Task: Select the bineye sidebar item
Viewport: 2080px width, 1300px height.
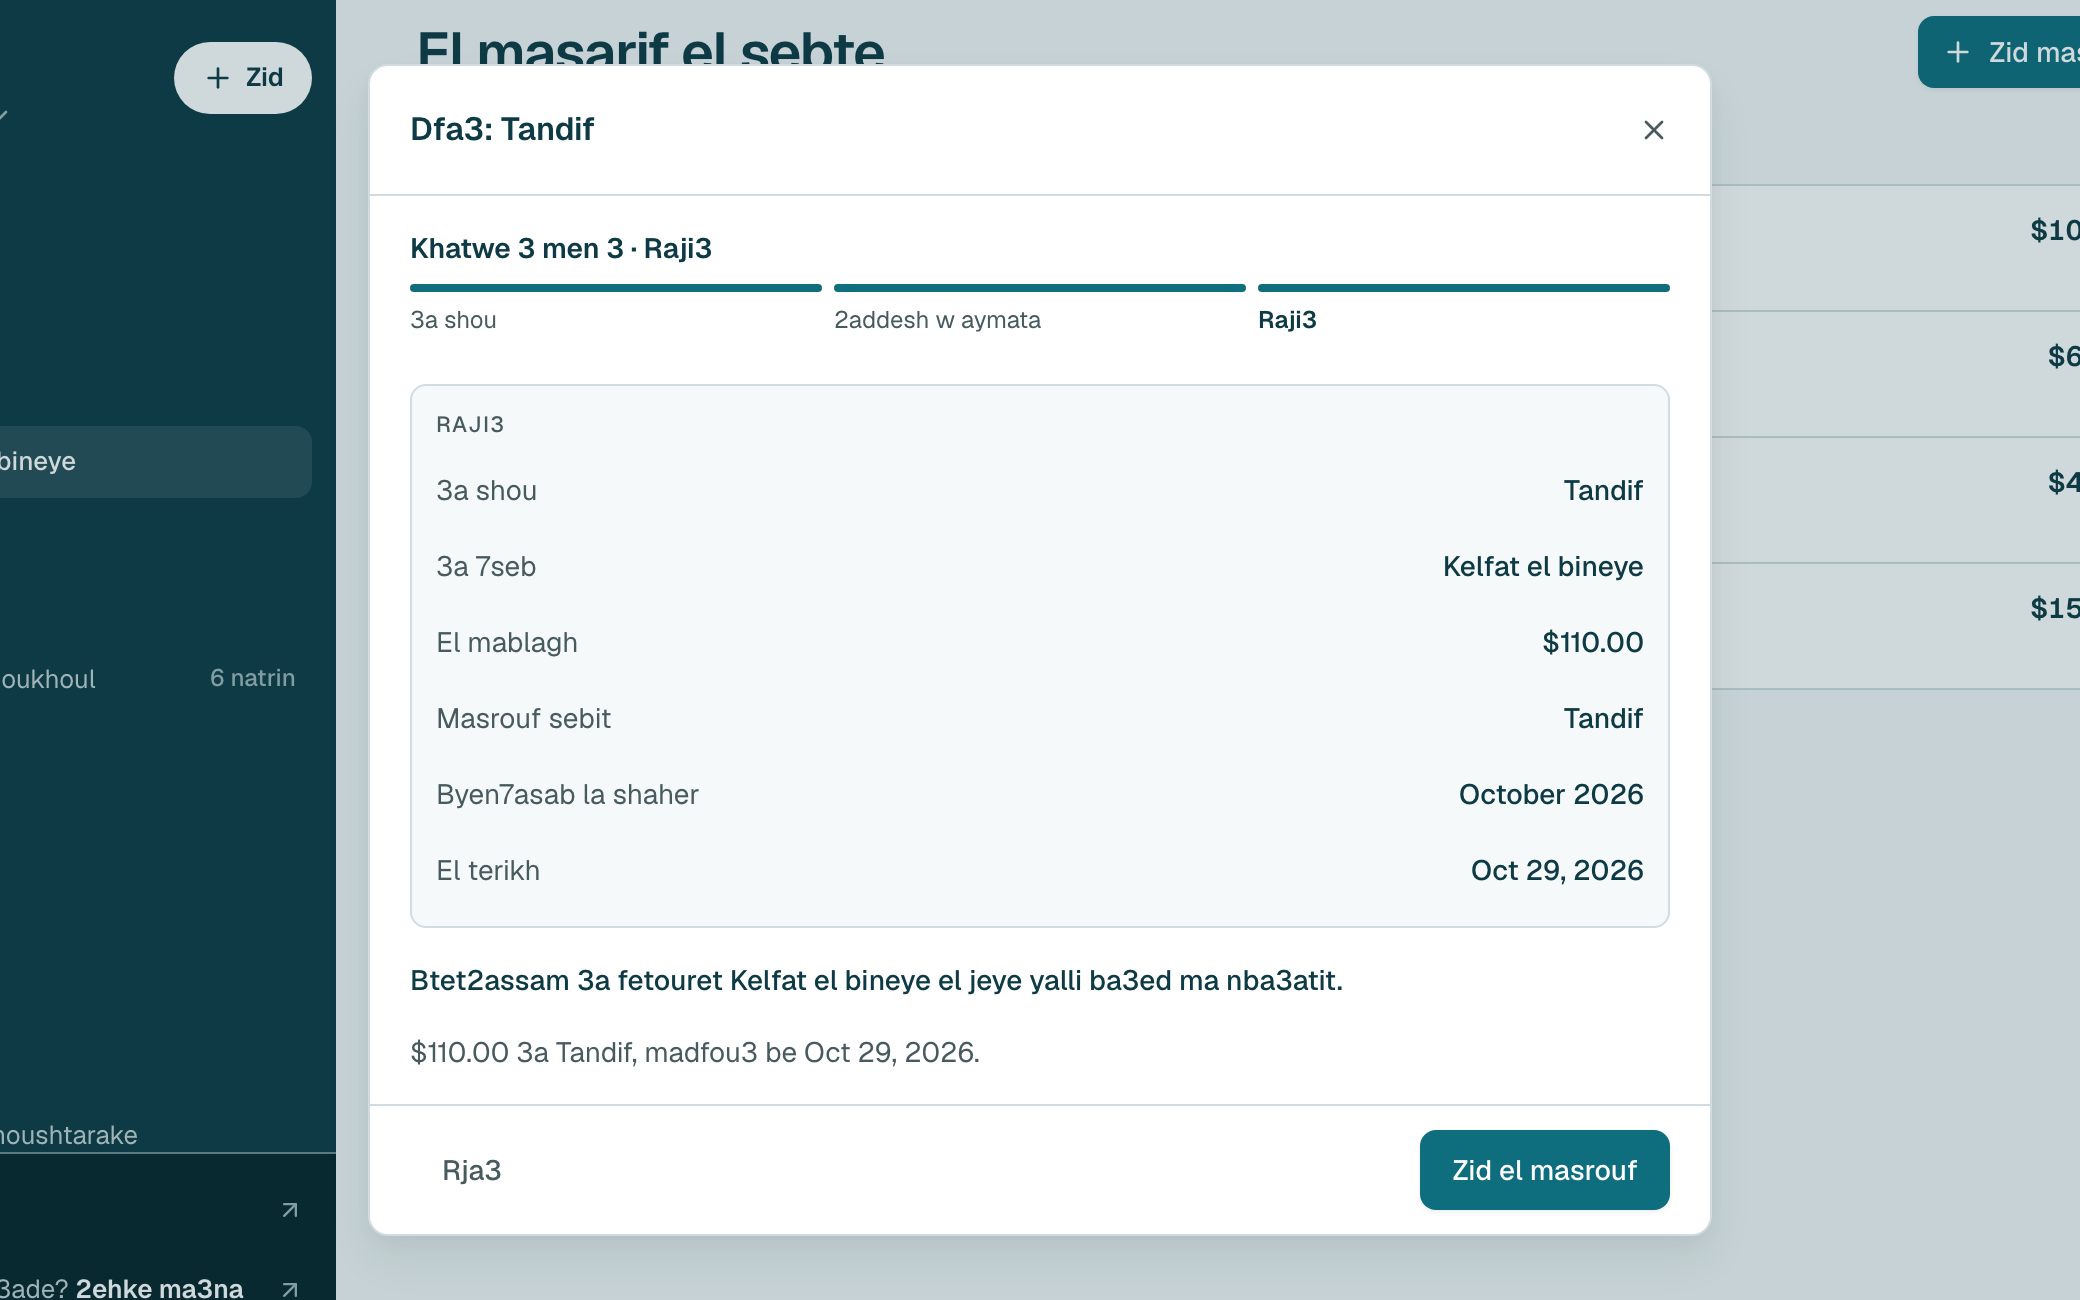Action: 148,462
